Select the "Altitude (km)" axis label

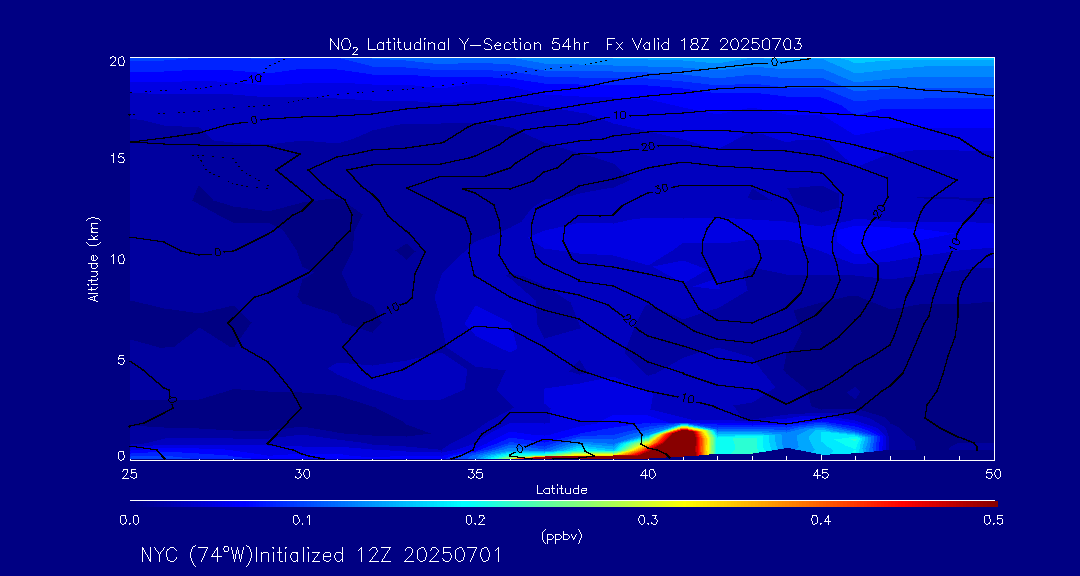click(x=93, y=259)
